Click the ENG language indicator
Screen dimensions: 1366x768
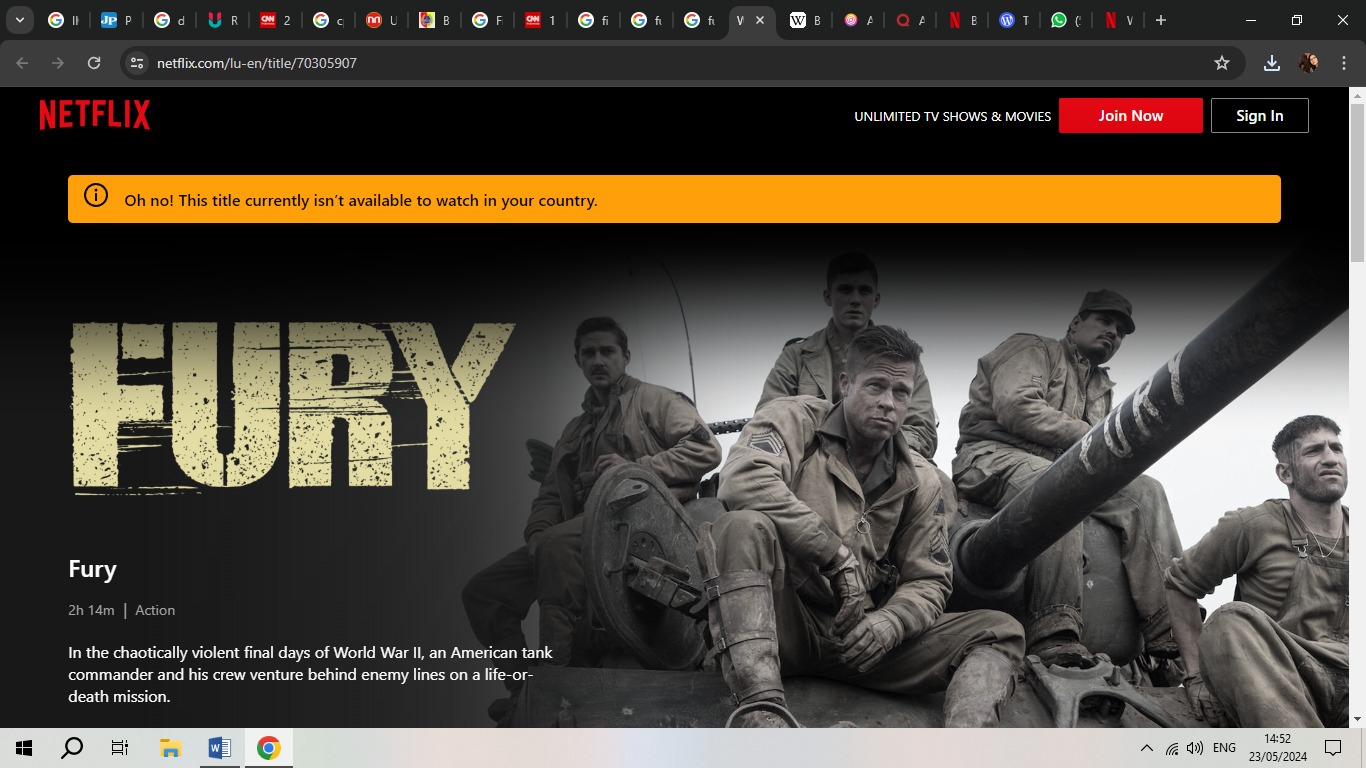click(x=1224, y=748)
